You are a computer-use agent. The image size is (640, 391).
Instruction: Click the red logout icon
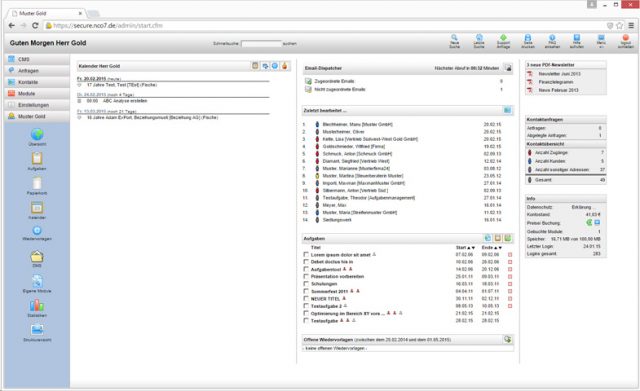click(x=626, y=38)
